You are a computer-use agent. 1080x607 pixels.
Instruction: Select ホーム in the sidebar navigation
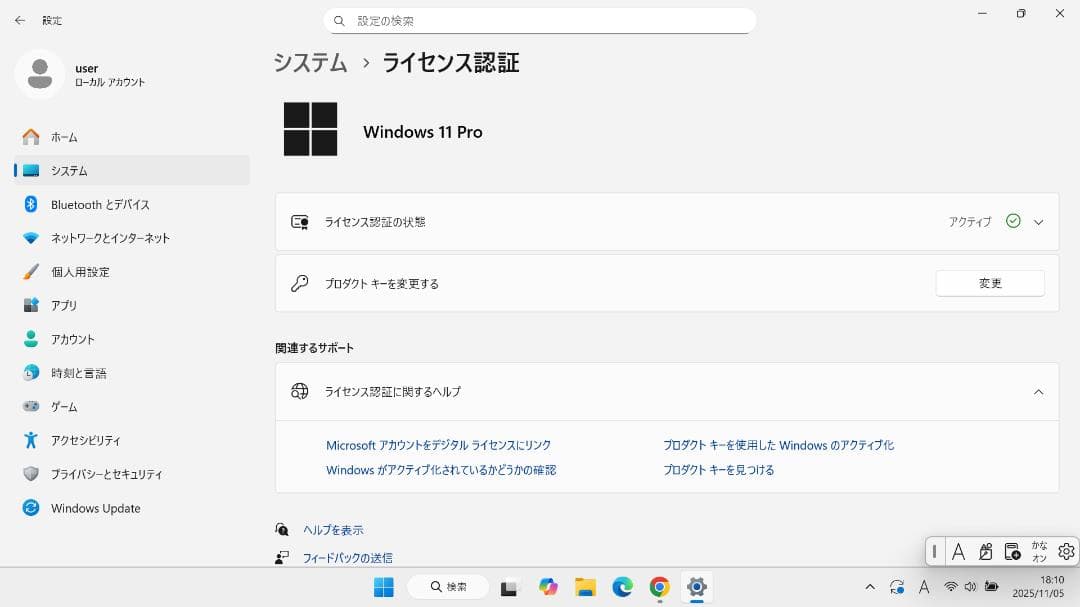pyautogui.click(x=63, y=137)
